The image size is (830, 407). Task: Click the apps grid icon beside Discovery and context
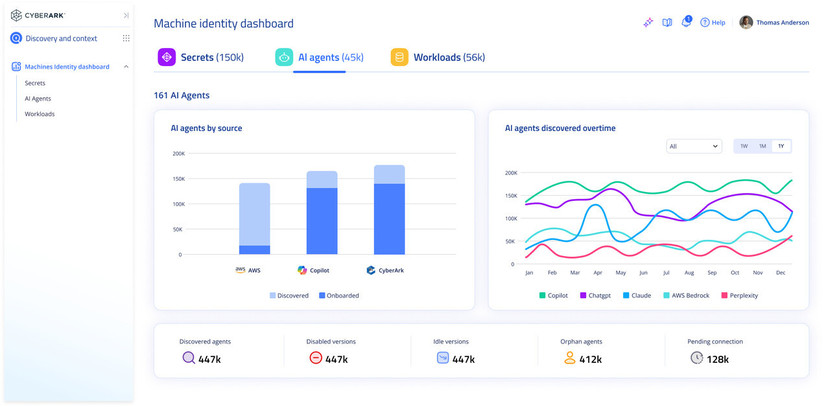pos(126,38)
